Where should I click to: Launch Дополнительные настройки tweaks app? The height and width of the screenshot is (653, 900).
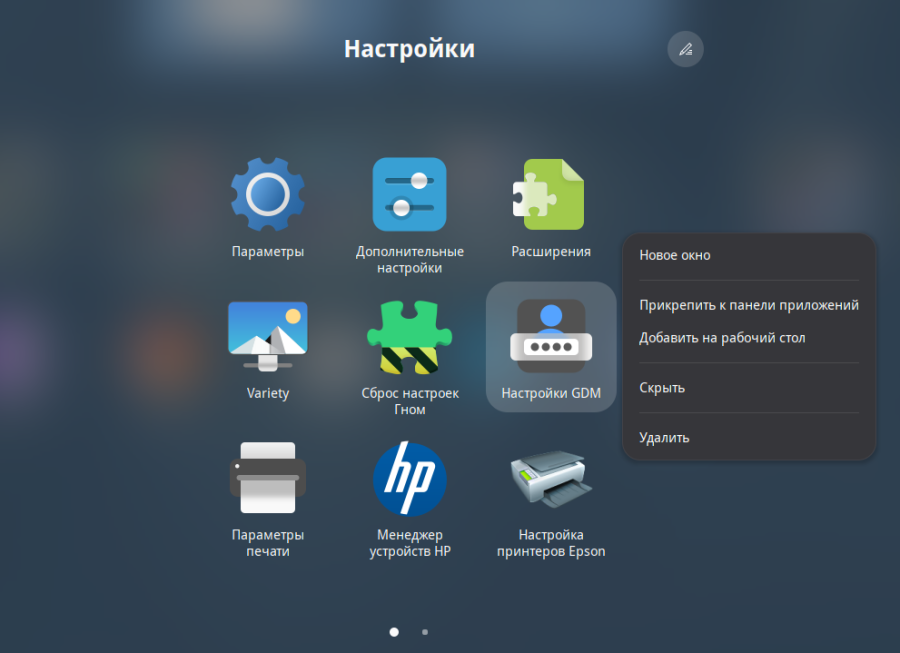[409, 195]
